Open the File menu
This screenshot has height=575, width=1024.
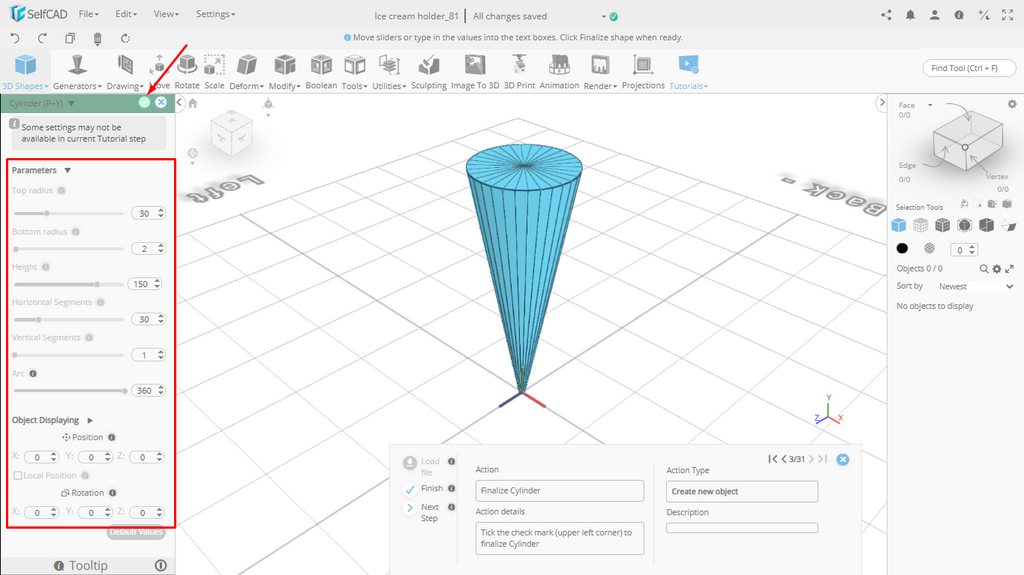click(x=89, y=14)
